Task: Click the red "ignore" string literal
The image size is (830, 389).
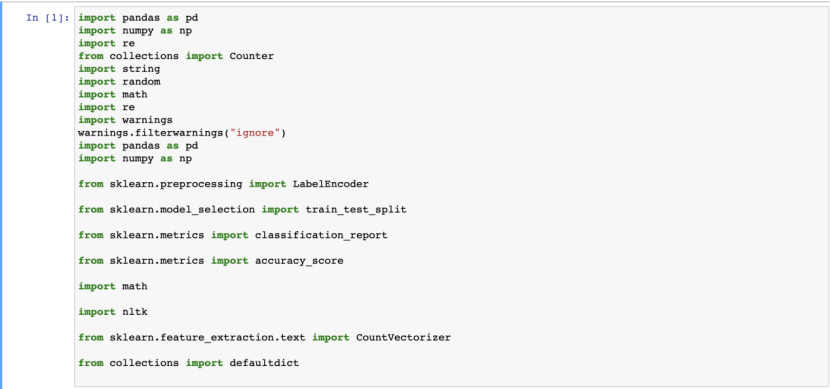Action: (x=255, y=133)
